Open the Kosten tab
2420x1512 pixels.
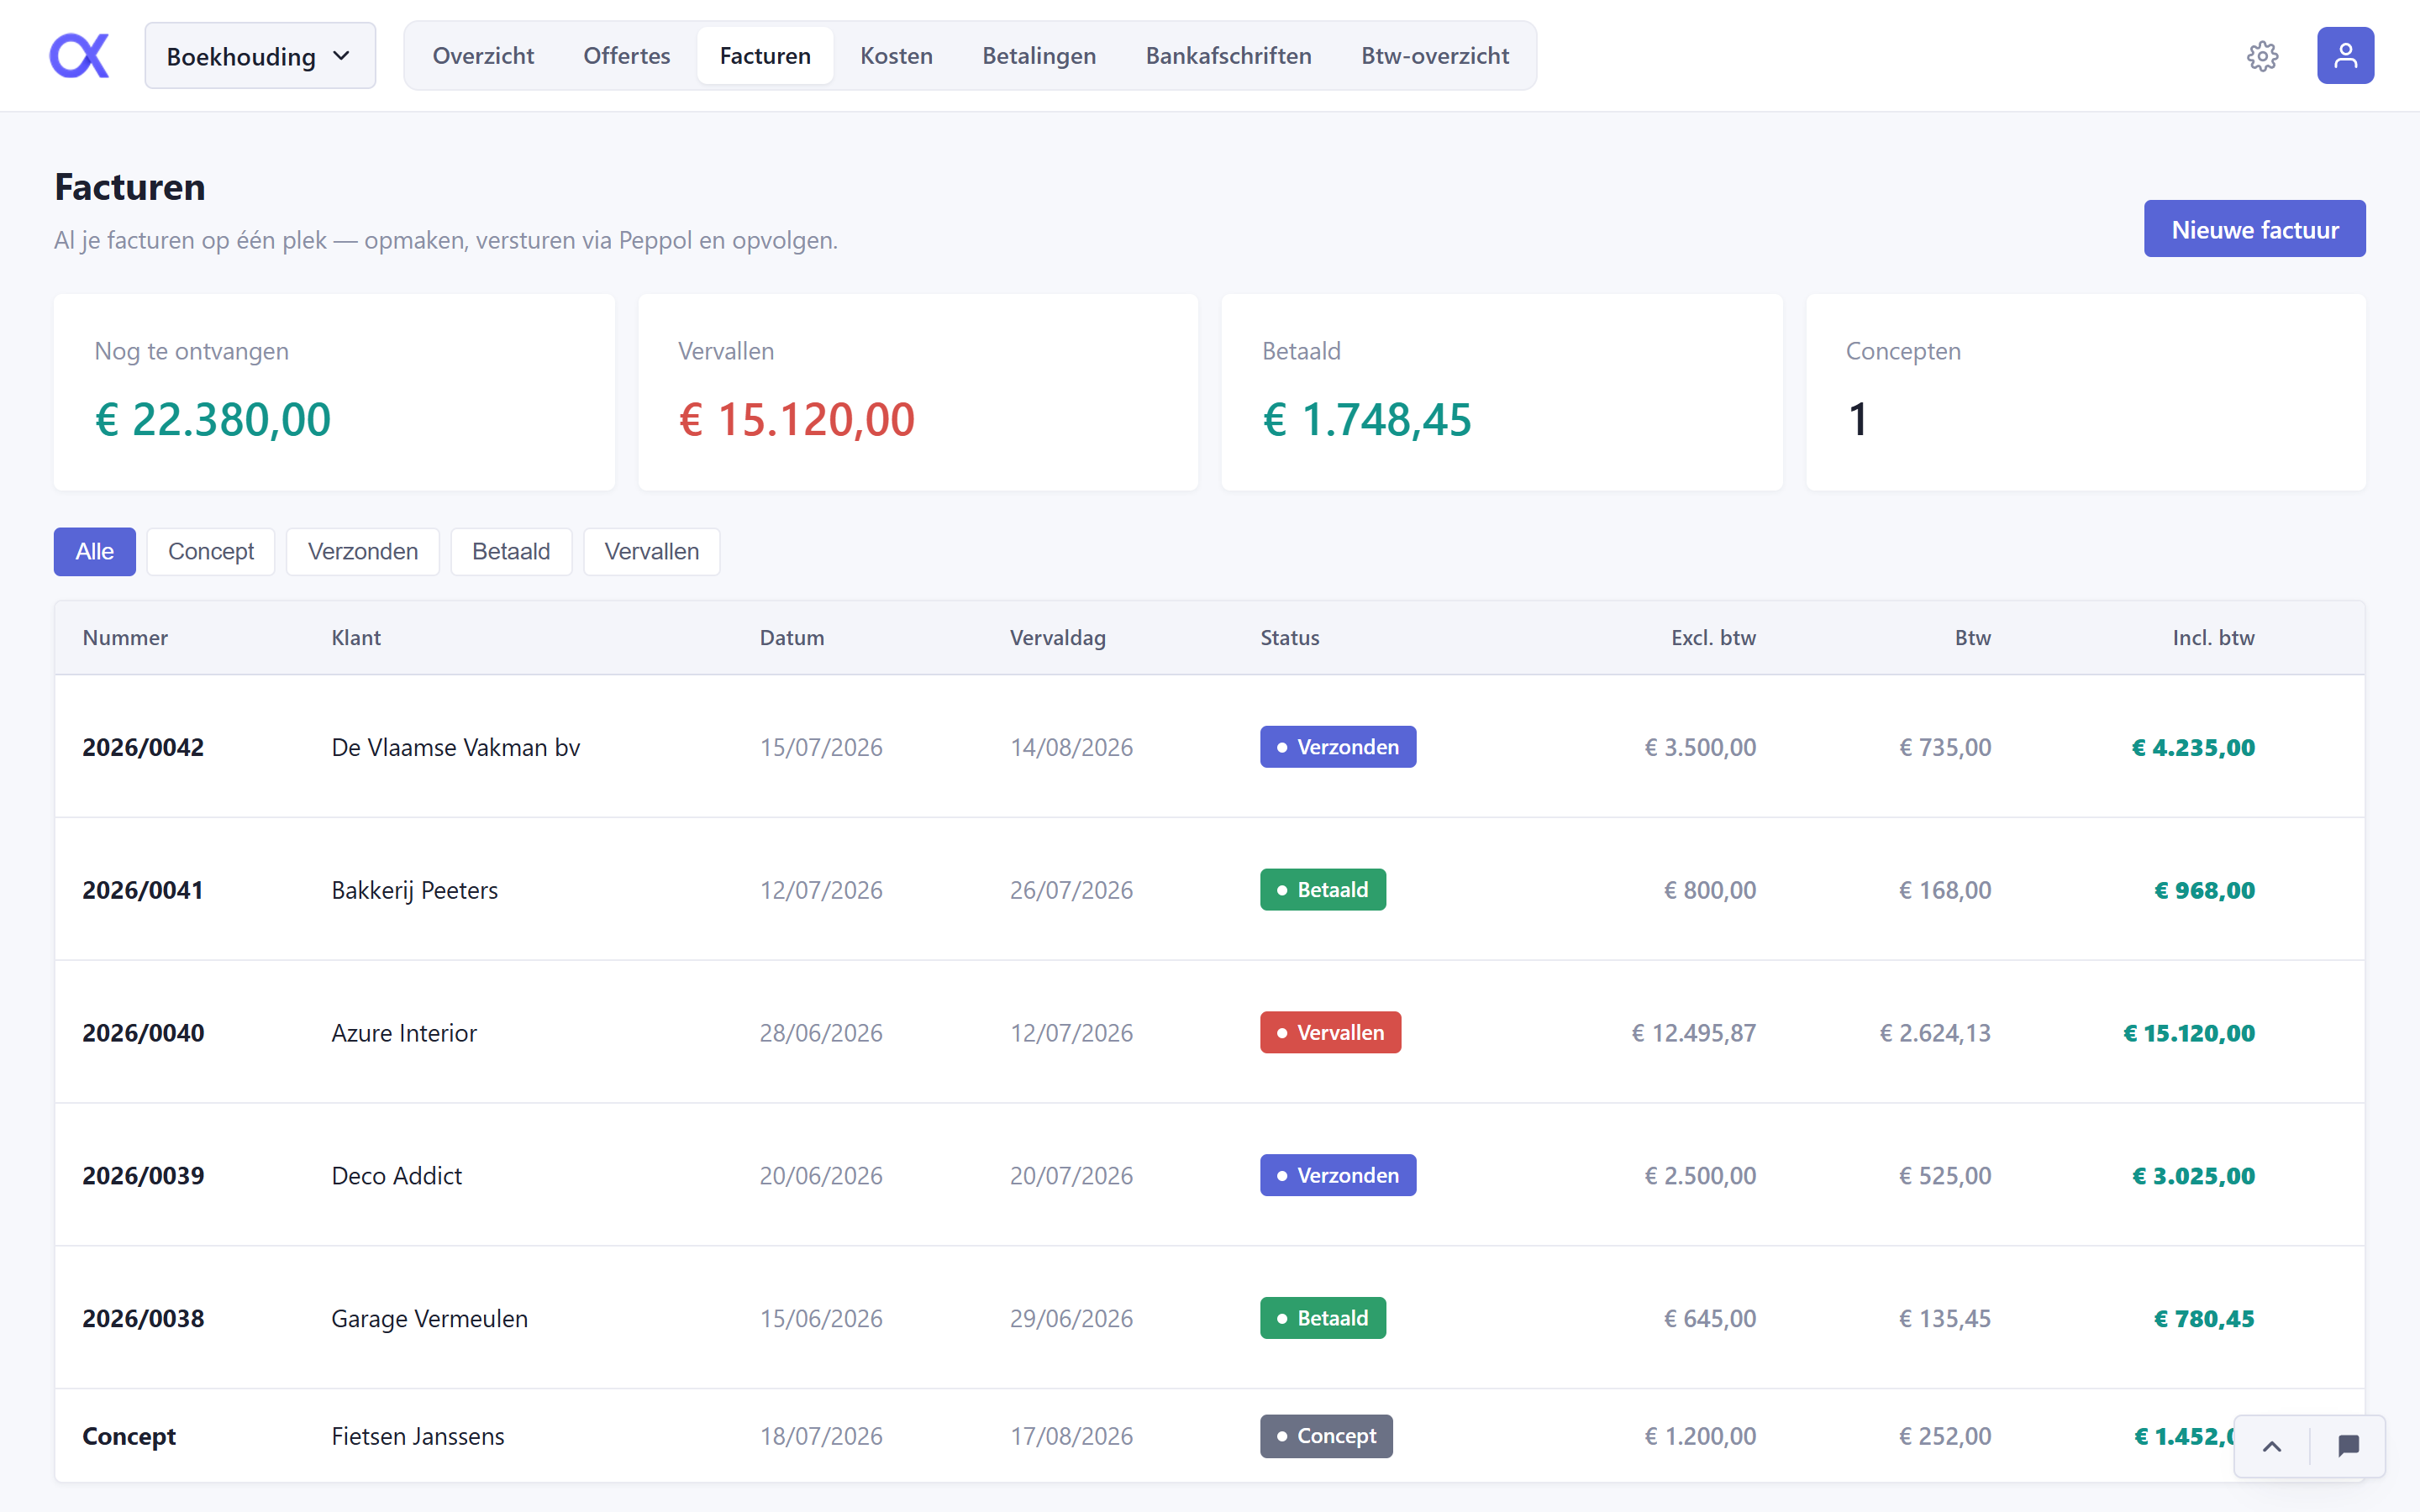pos(896,56)
